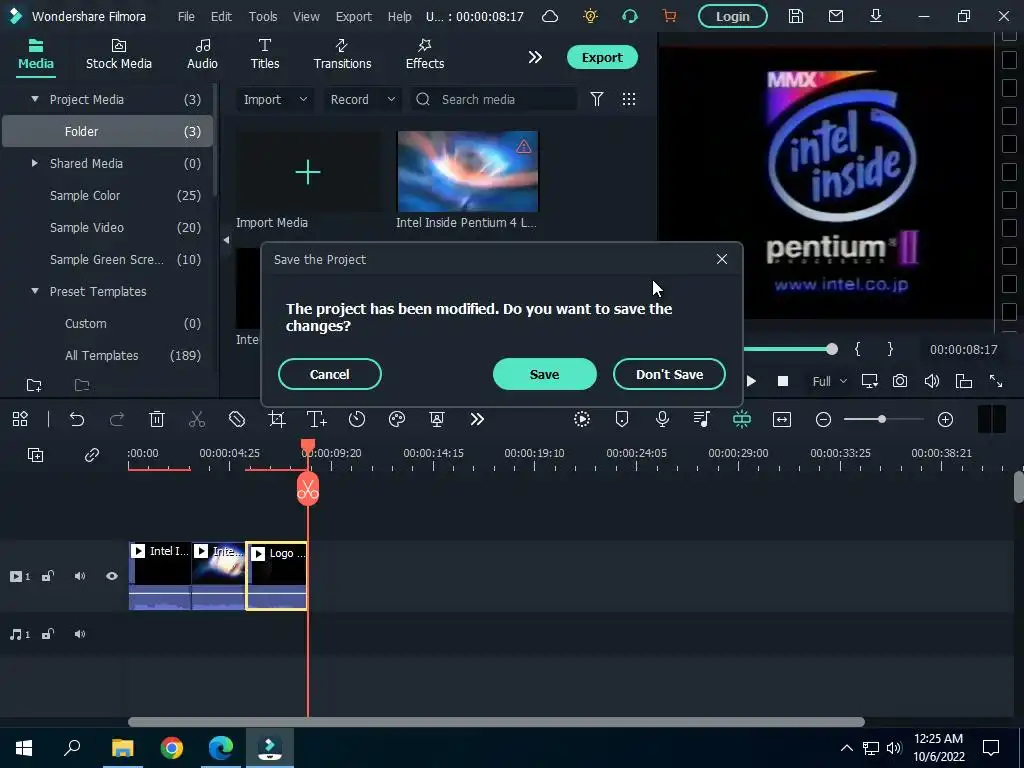
Task: Click the Delete trash icon
Action: (x=157, y=419)
